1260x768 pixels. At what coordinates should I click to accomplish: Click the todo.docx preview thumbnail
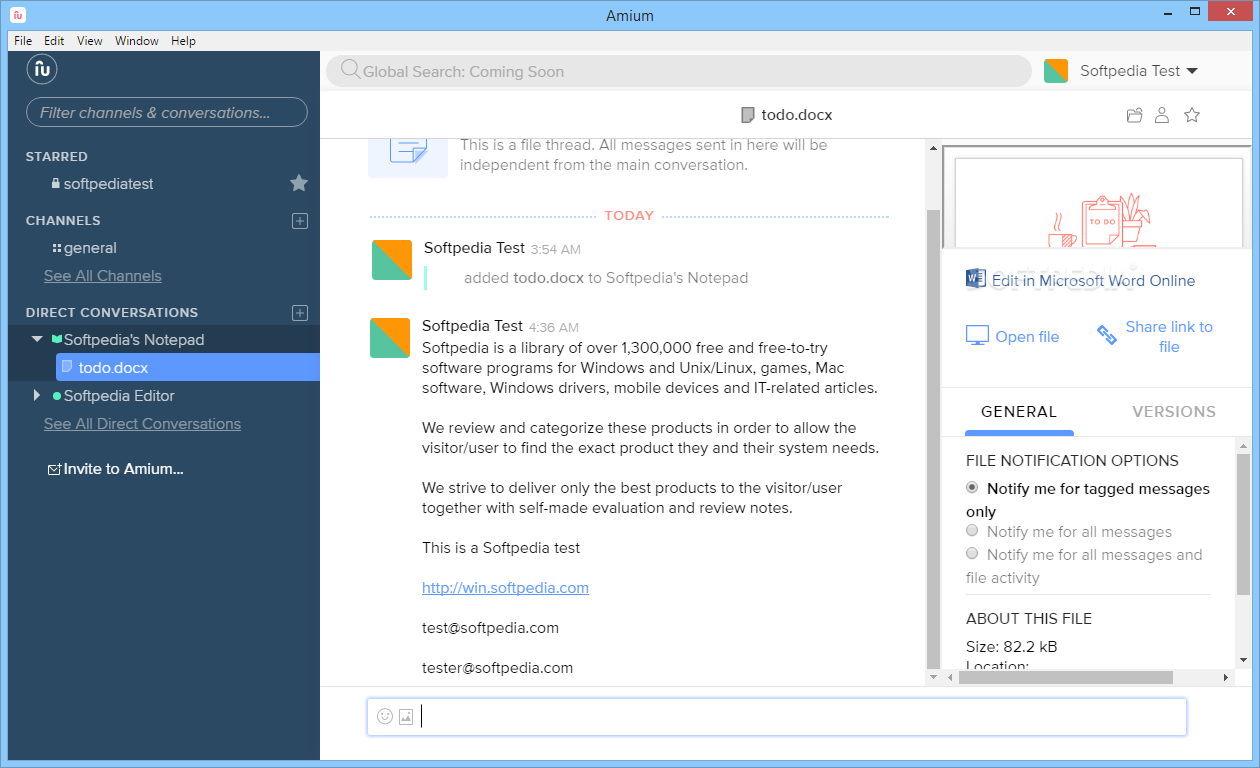(x=1099, y=200)
